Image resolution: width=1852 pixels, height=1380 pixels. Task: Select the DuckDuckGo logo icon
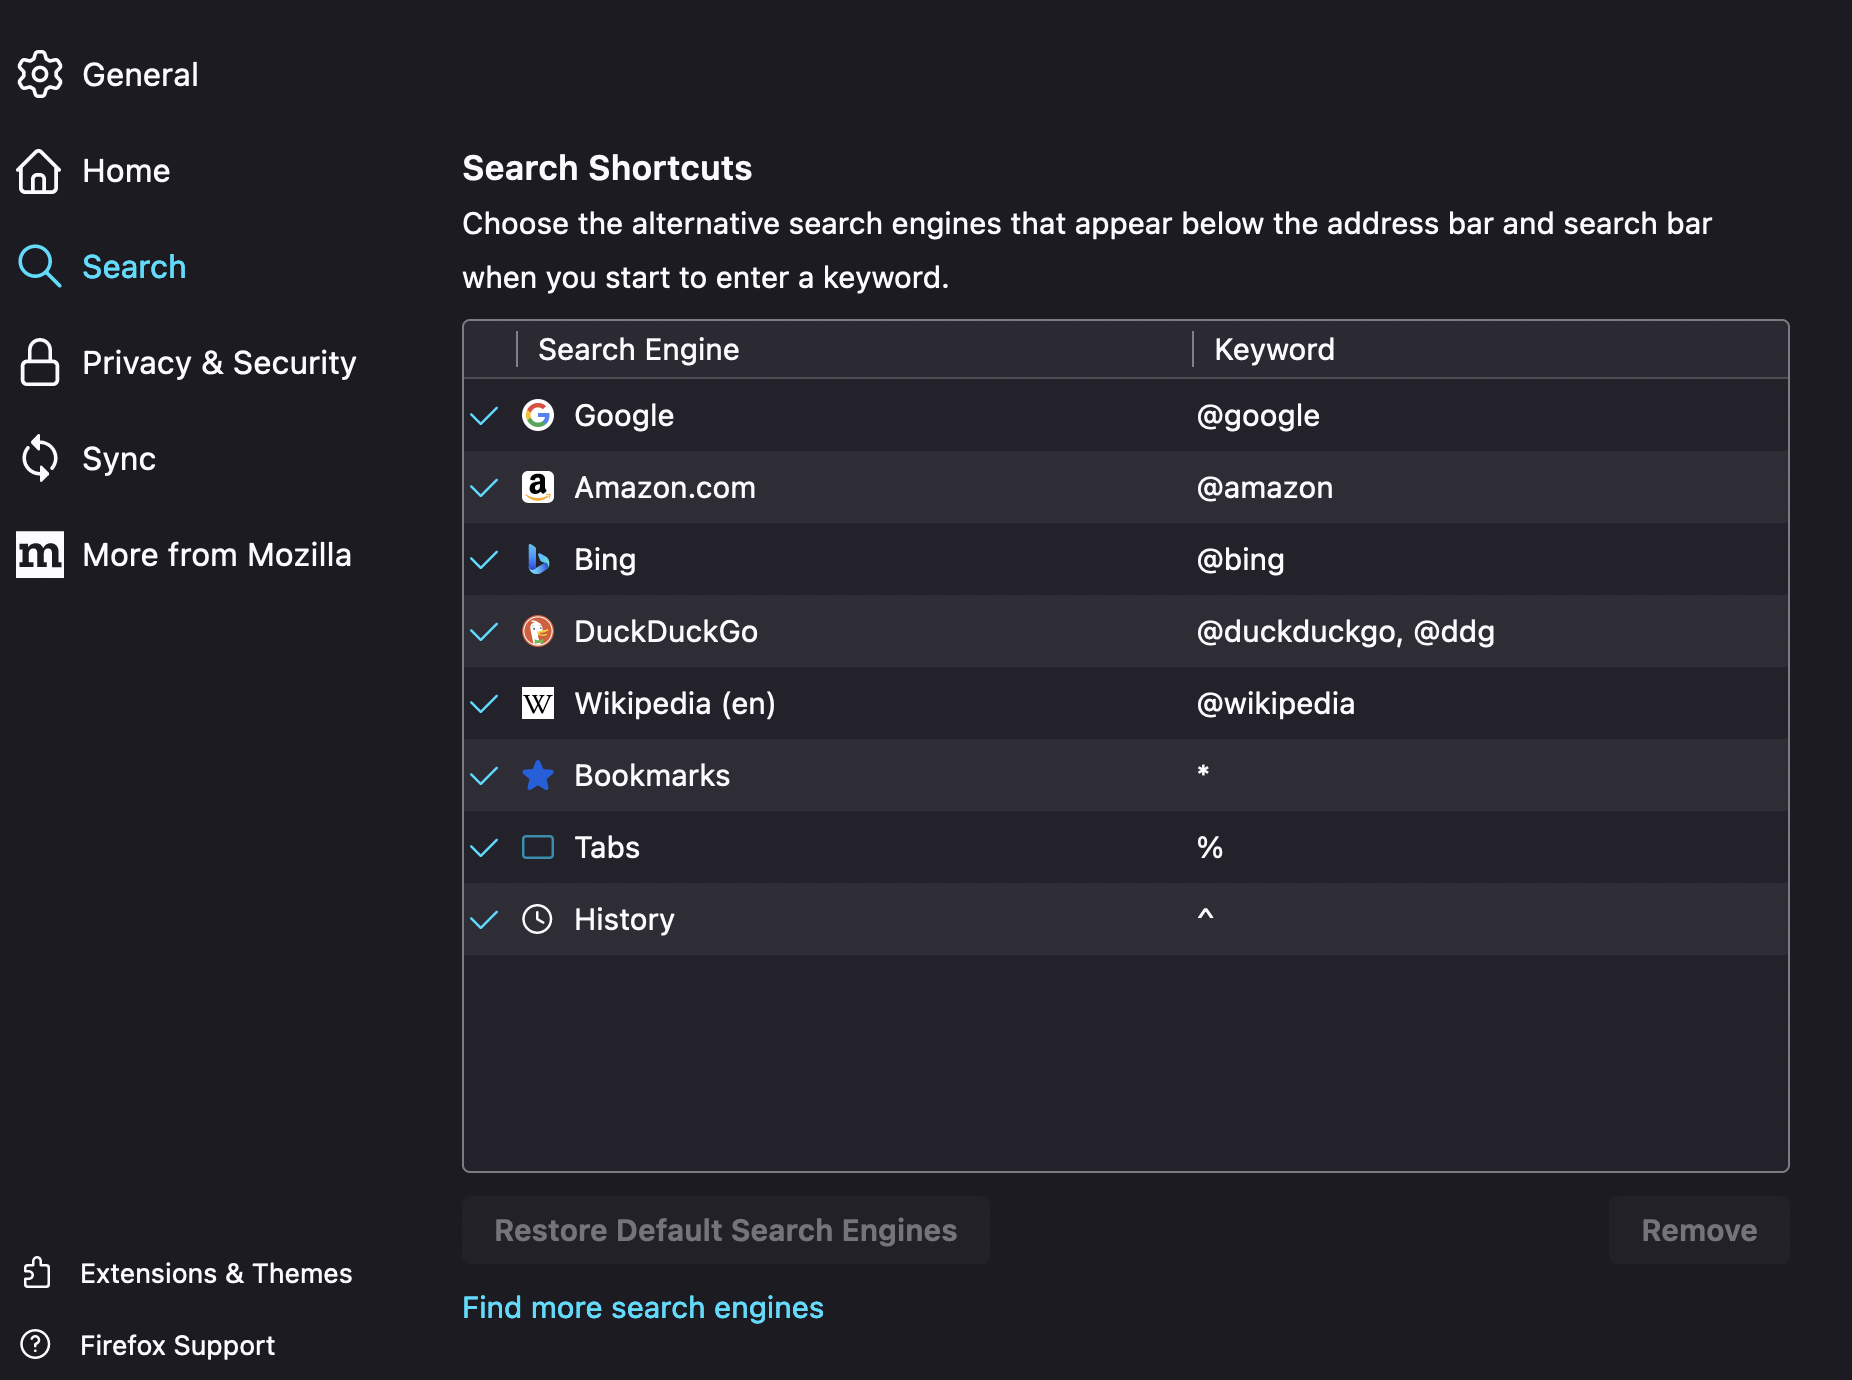538,631
